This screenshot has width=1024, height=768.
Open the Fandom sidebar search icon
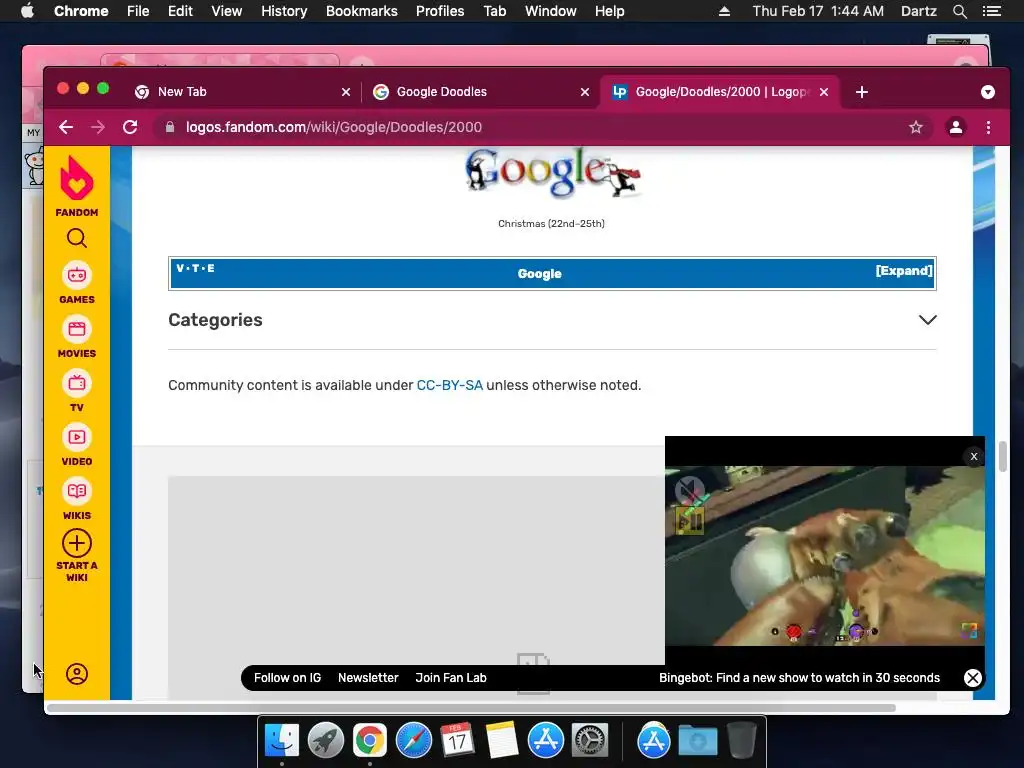[76, 238]
